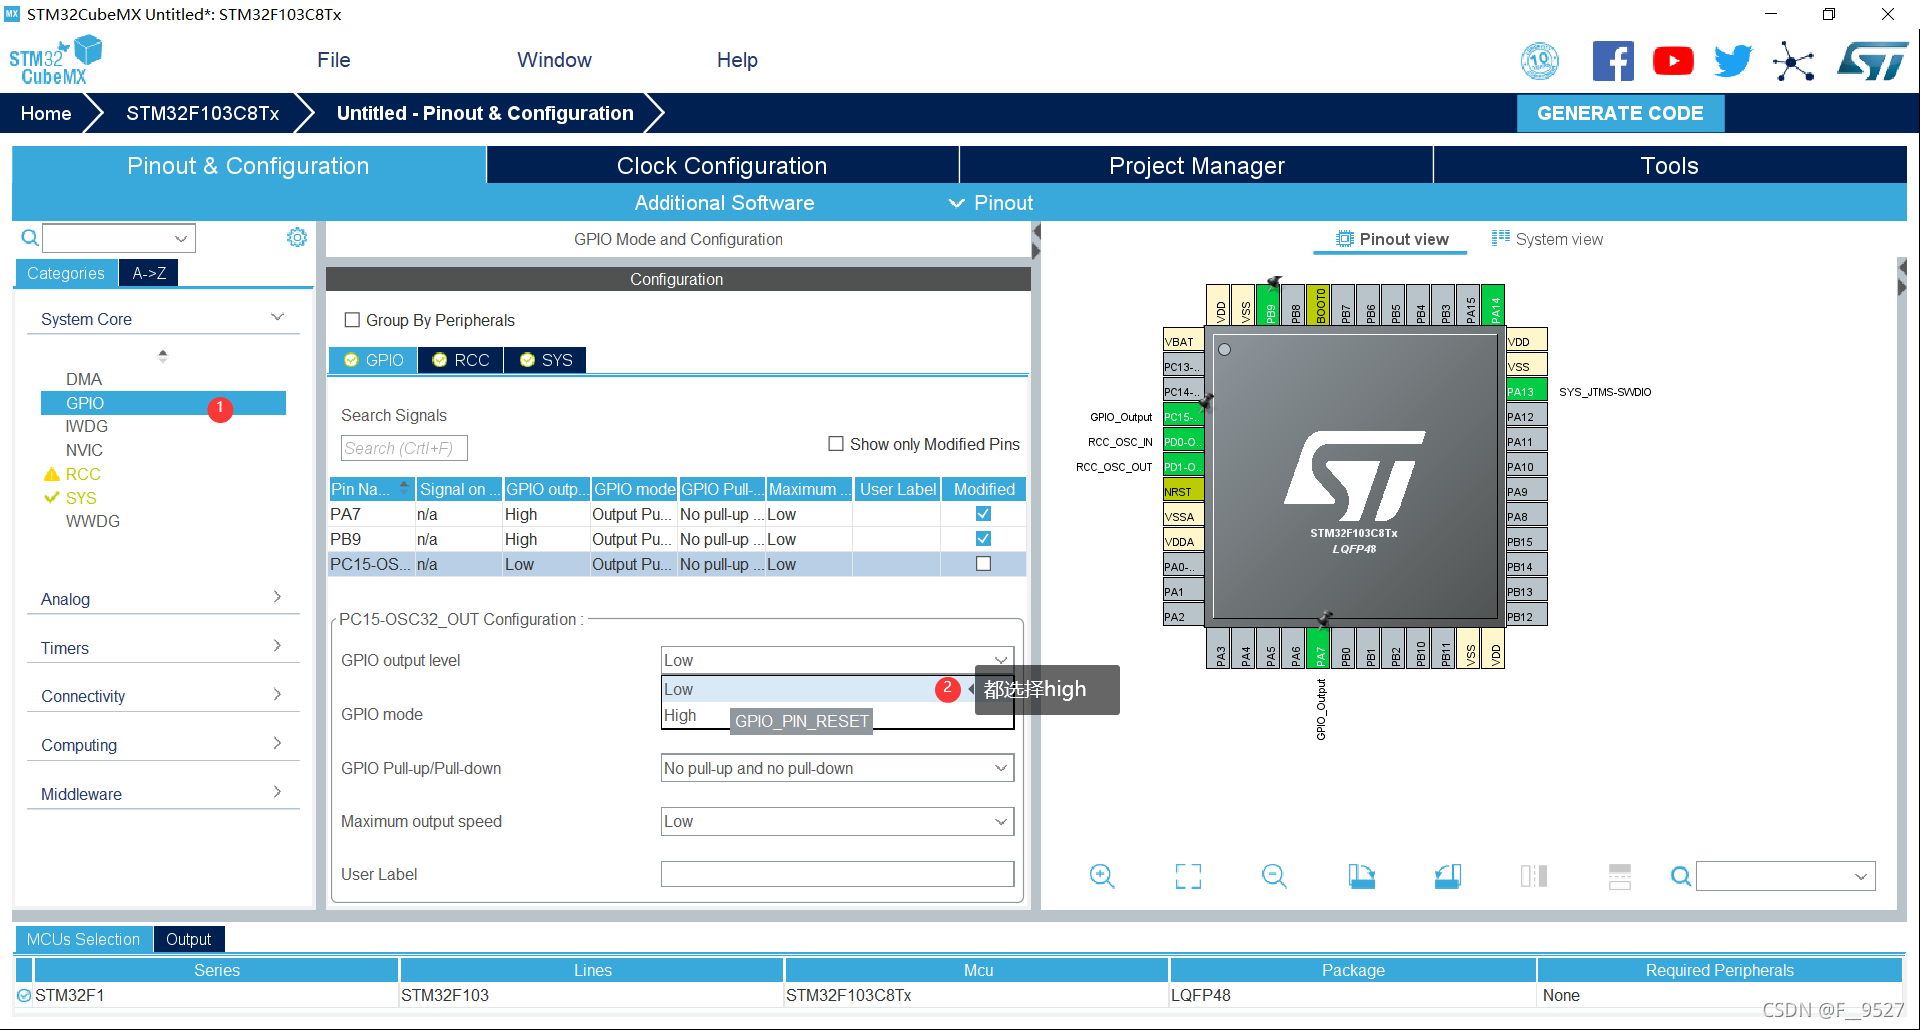Click the BOOT0 pin on the chip

1319,305
